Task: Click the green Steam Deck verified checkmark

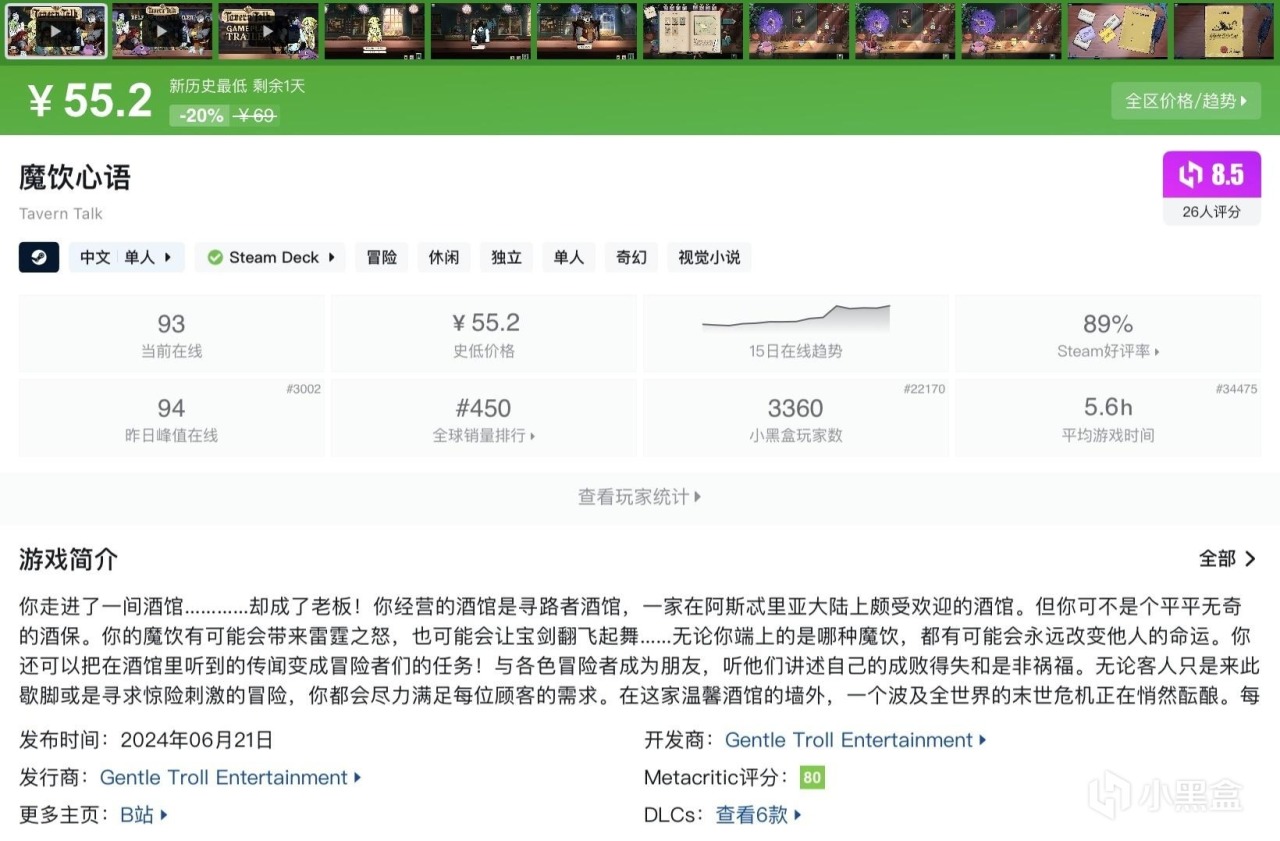Action: pos(215,258)
